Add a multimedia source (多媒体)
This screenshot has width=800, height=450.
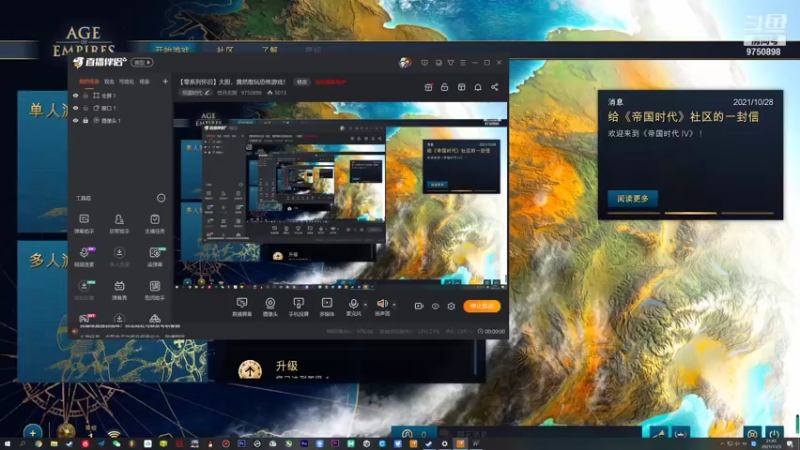coord(327,307)
